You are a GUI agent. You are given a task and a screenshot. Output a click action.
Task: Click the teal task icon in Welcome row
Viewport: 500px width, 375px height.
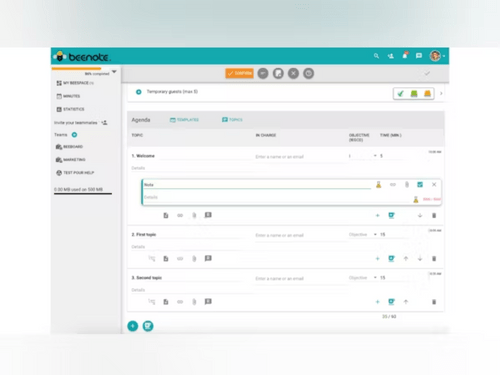(x=391, y=215)
